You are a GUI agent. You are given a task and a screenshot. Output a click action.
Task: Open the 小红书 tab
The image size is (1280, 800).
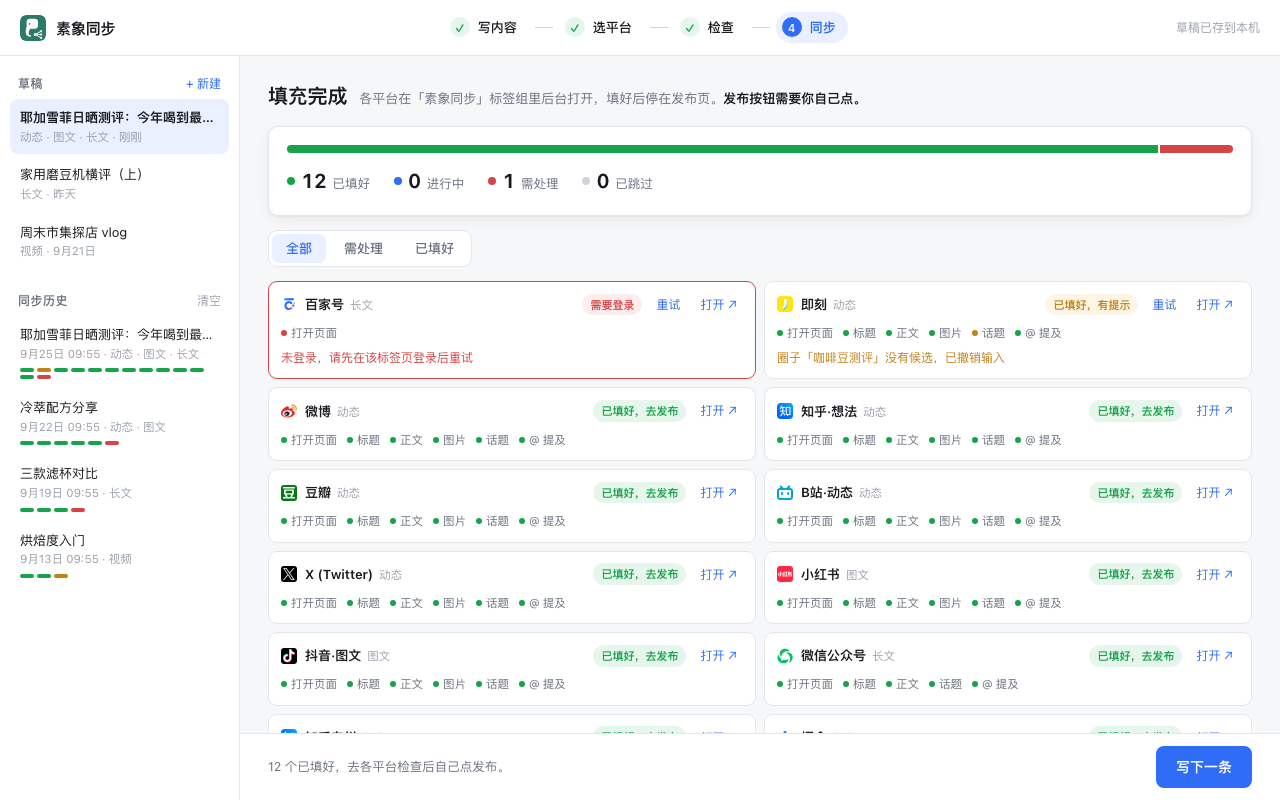(1215, 574)
